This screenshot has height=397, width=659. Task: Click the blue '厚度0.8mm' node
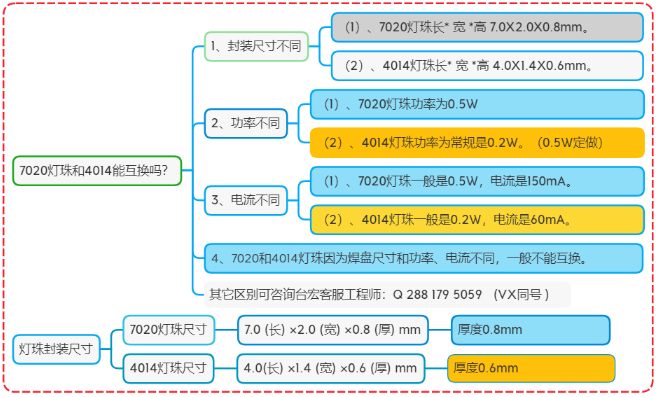tap(530, 330)
